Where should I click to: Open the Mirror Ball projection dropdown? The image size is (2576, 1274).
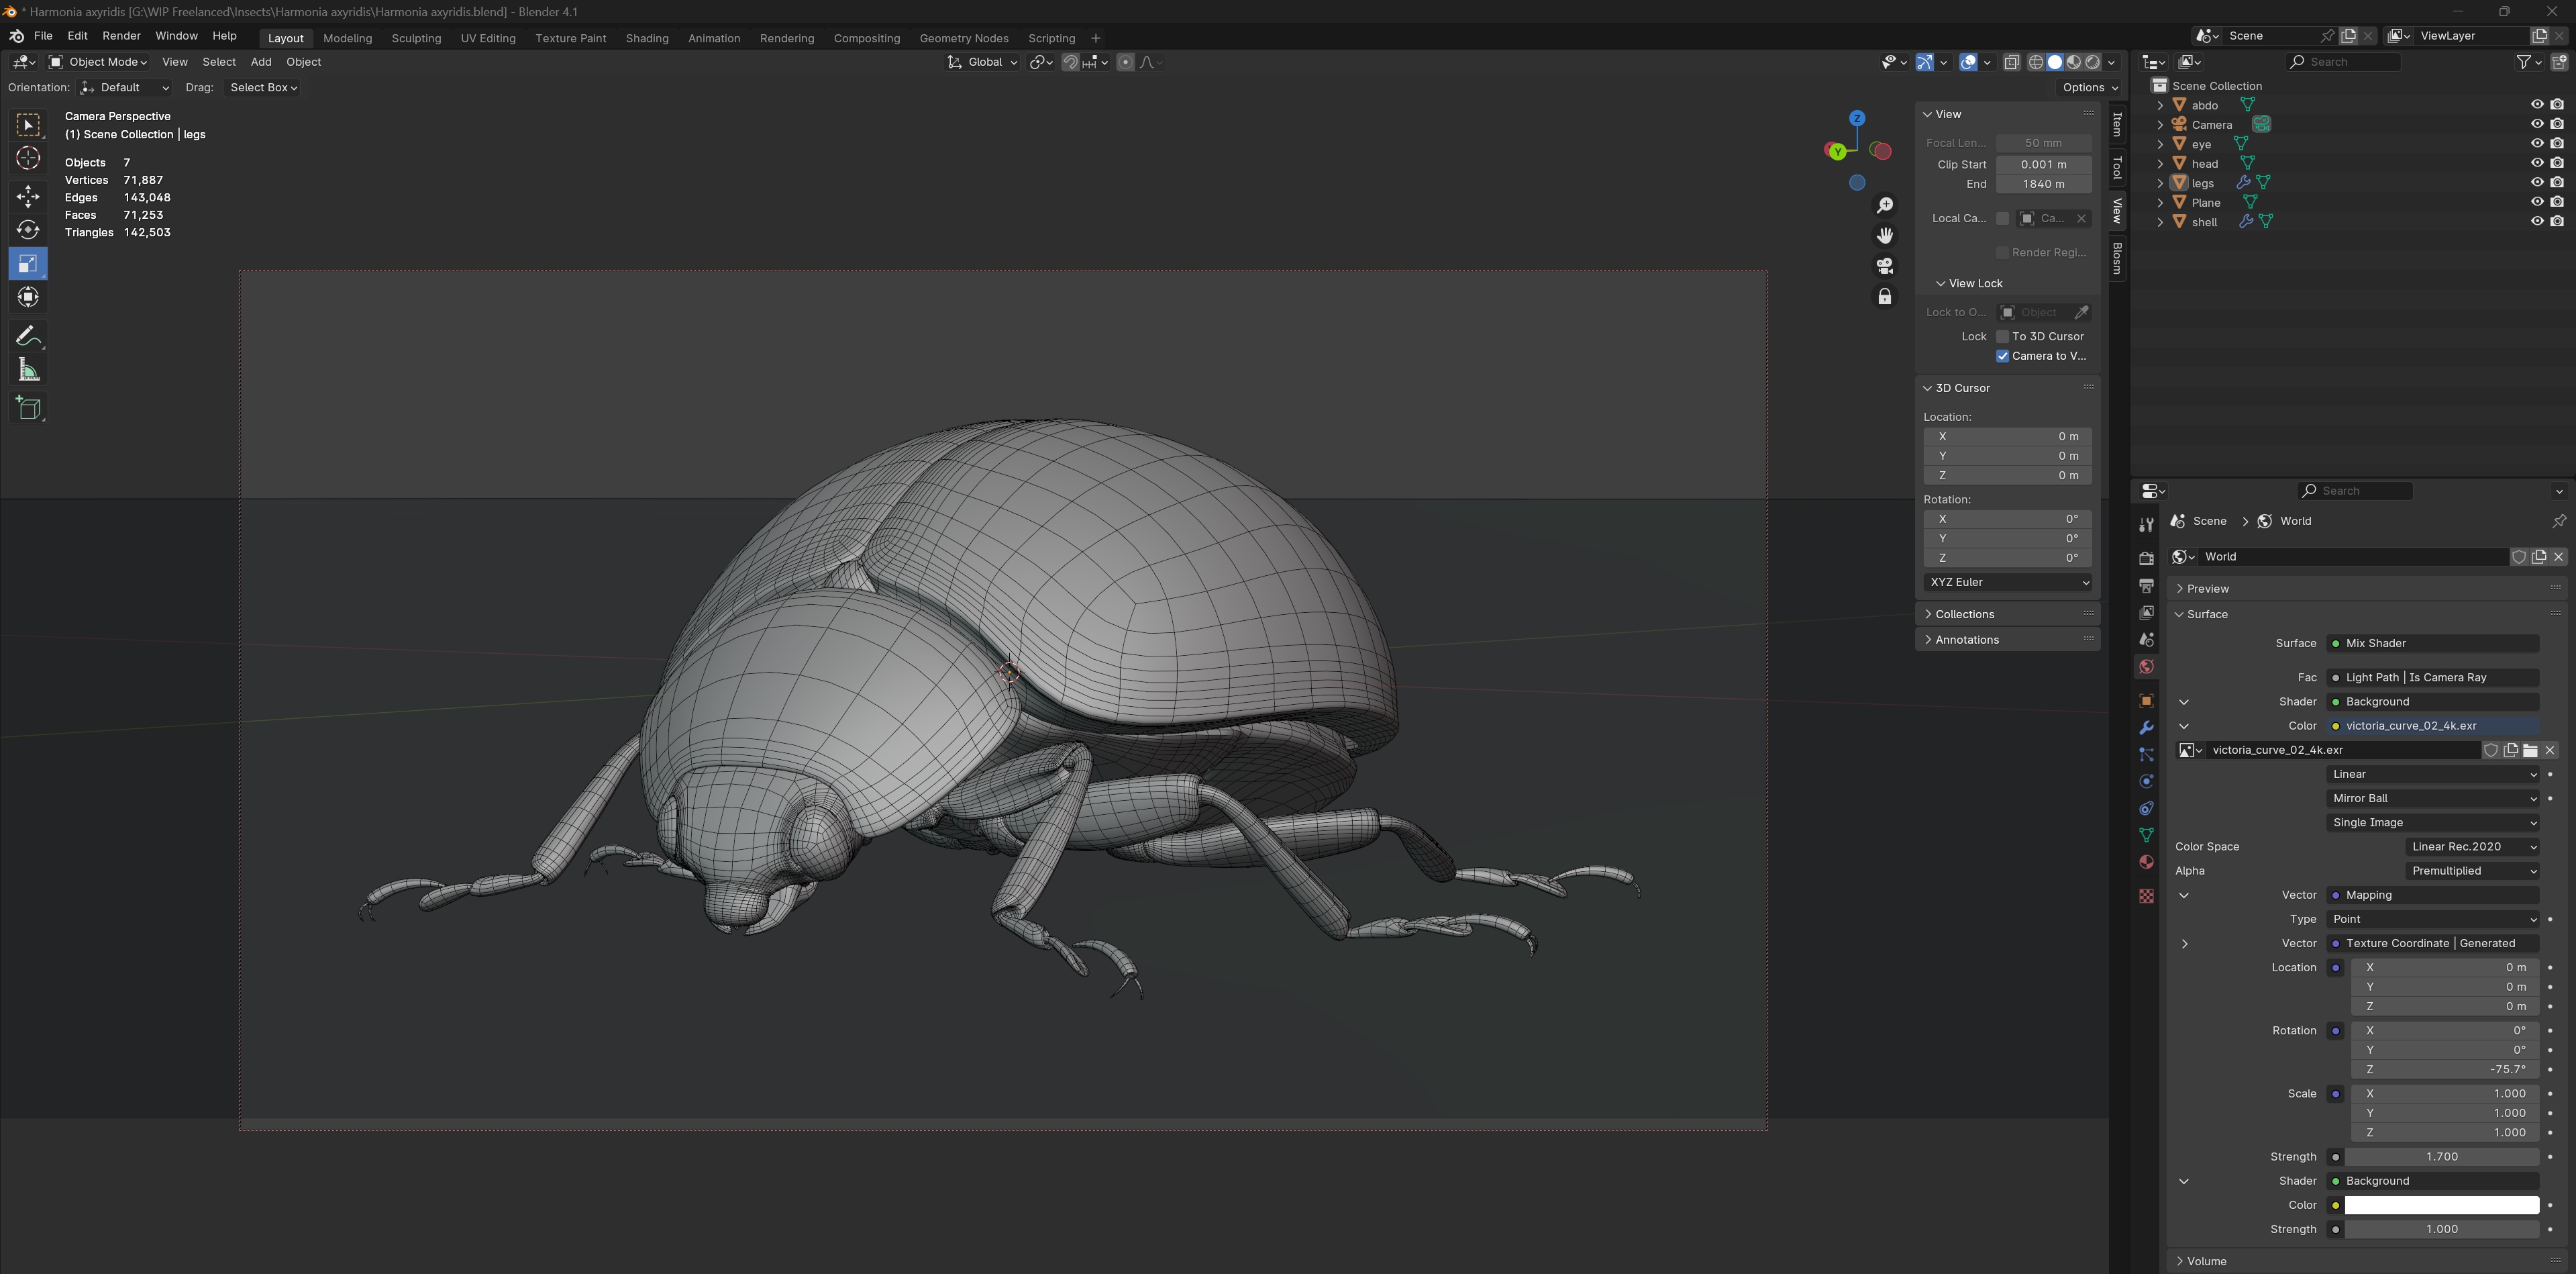point(2432,798)
